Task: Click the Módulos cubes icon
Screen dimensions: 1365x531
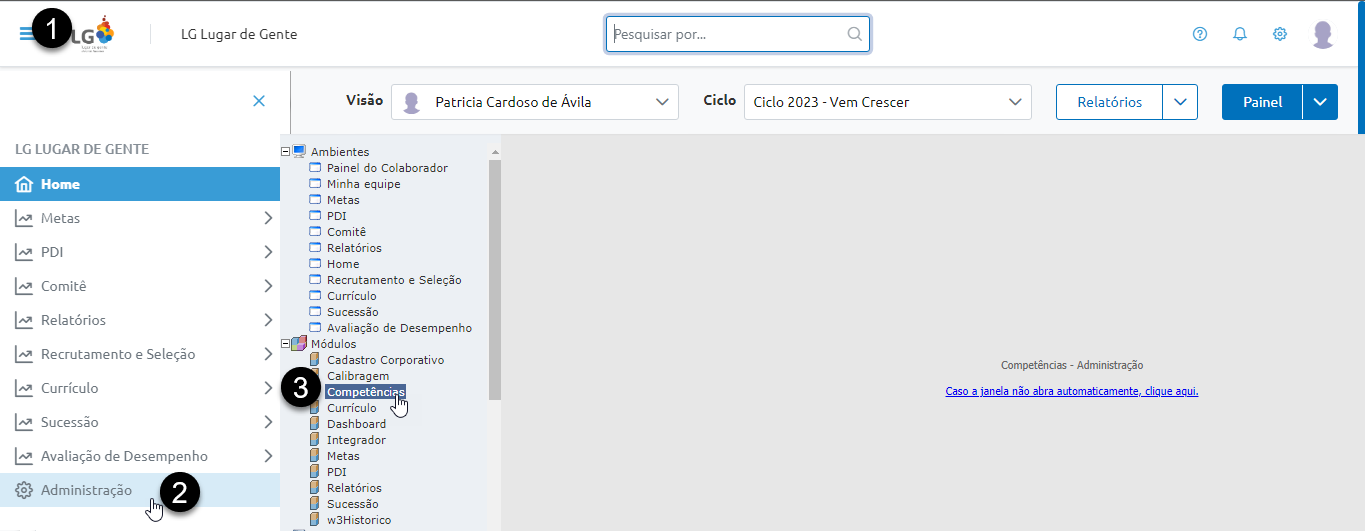Action: [300, 343]
